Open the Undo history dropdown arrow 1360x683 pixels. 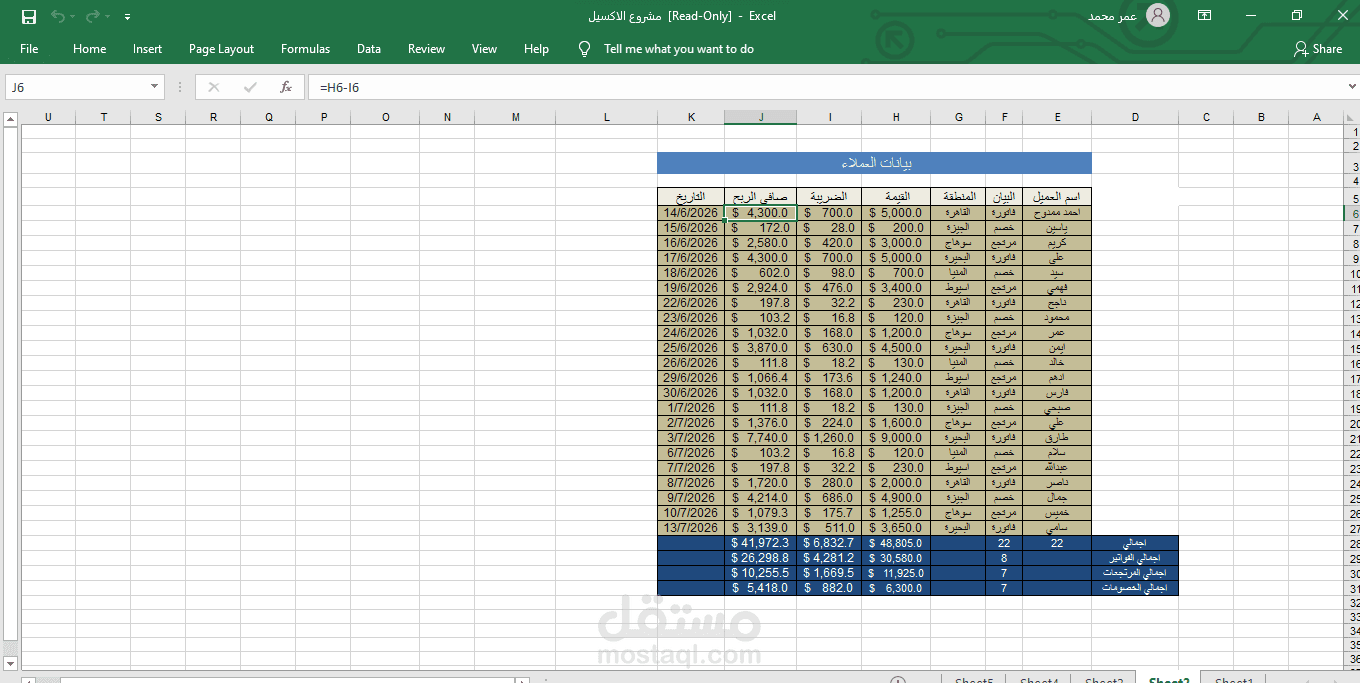click(x=72, y=17)
